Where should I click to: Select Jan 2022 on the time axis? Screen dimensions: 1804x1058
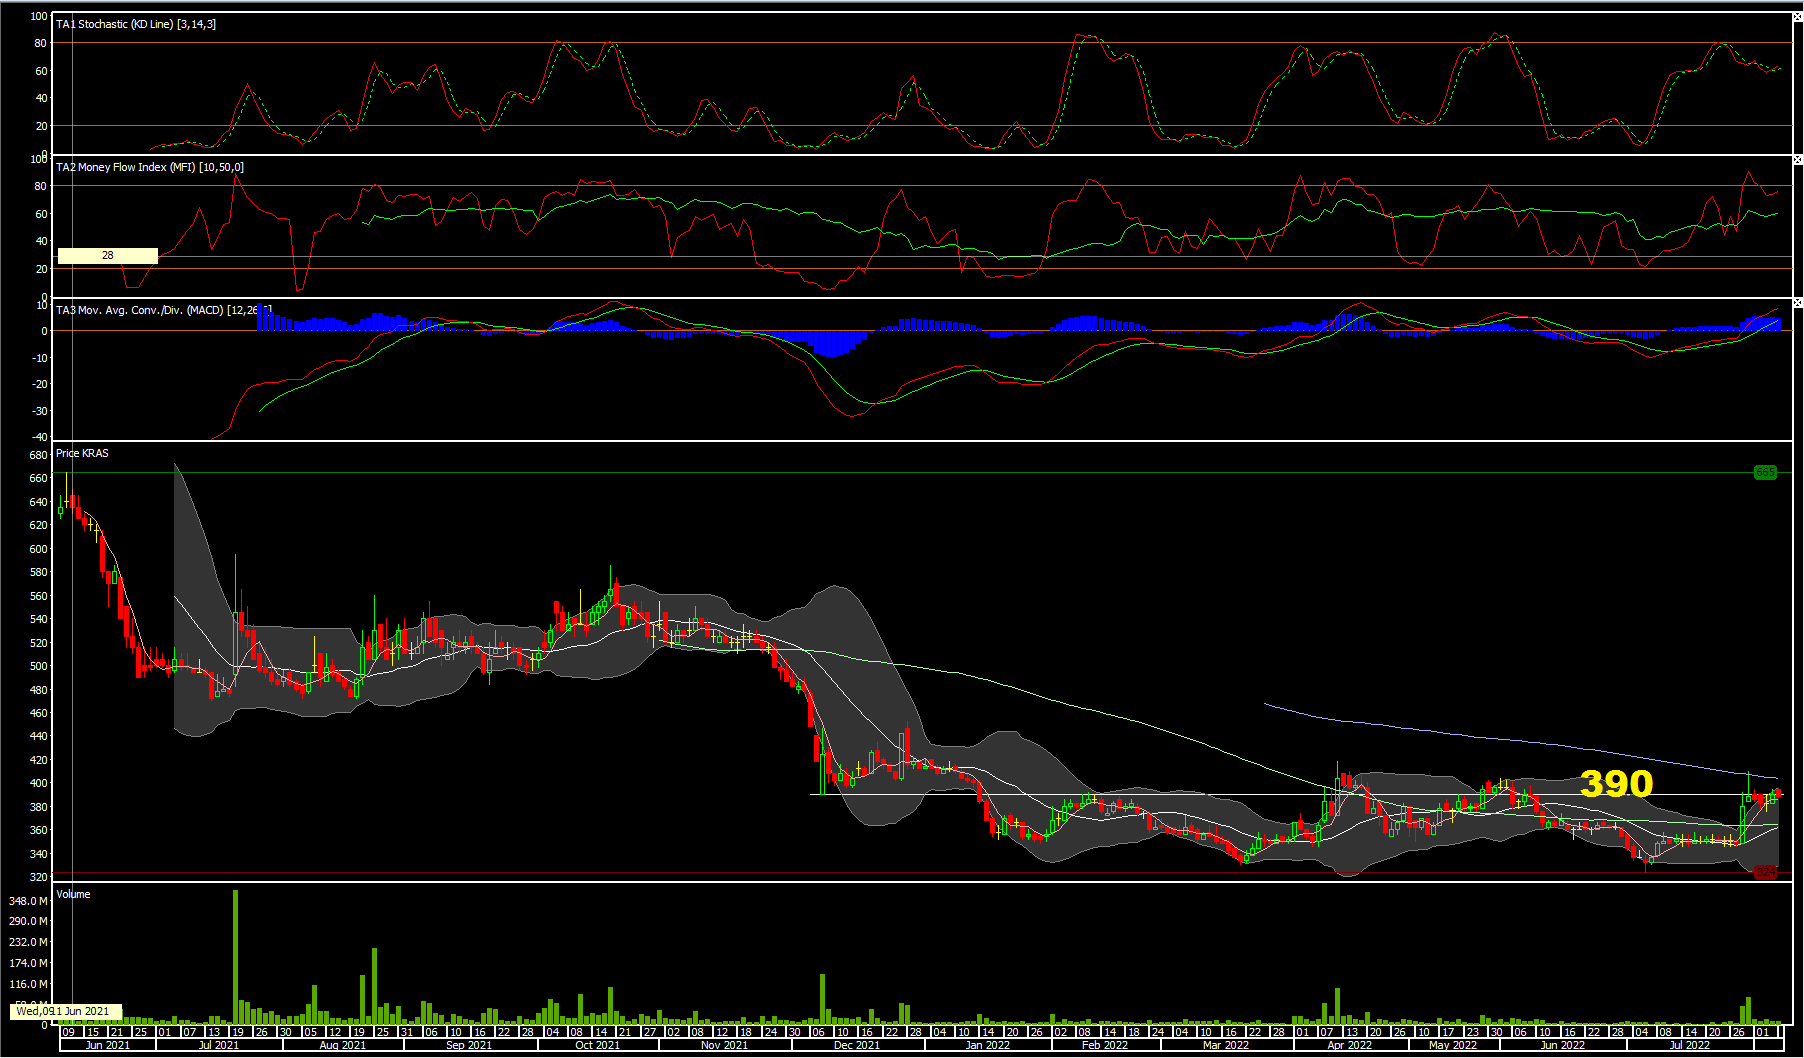pos(988,1045)
